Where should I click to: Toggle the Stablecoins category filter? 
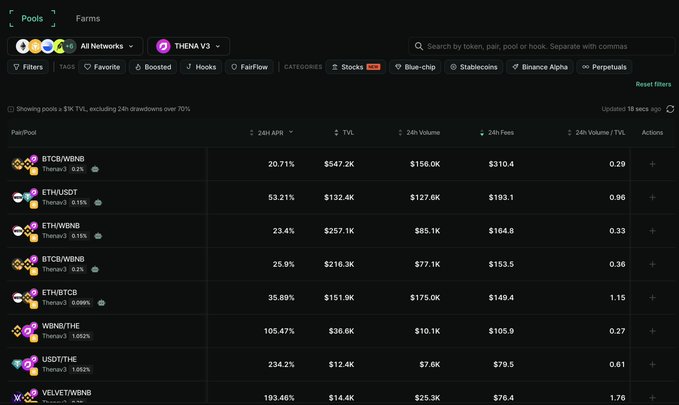(474, 67)
